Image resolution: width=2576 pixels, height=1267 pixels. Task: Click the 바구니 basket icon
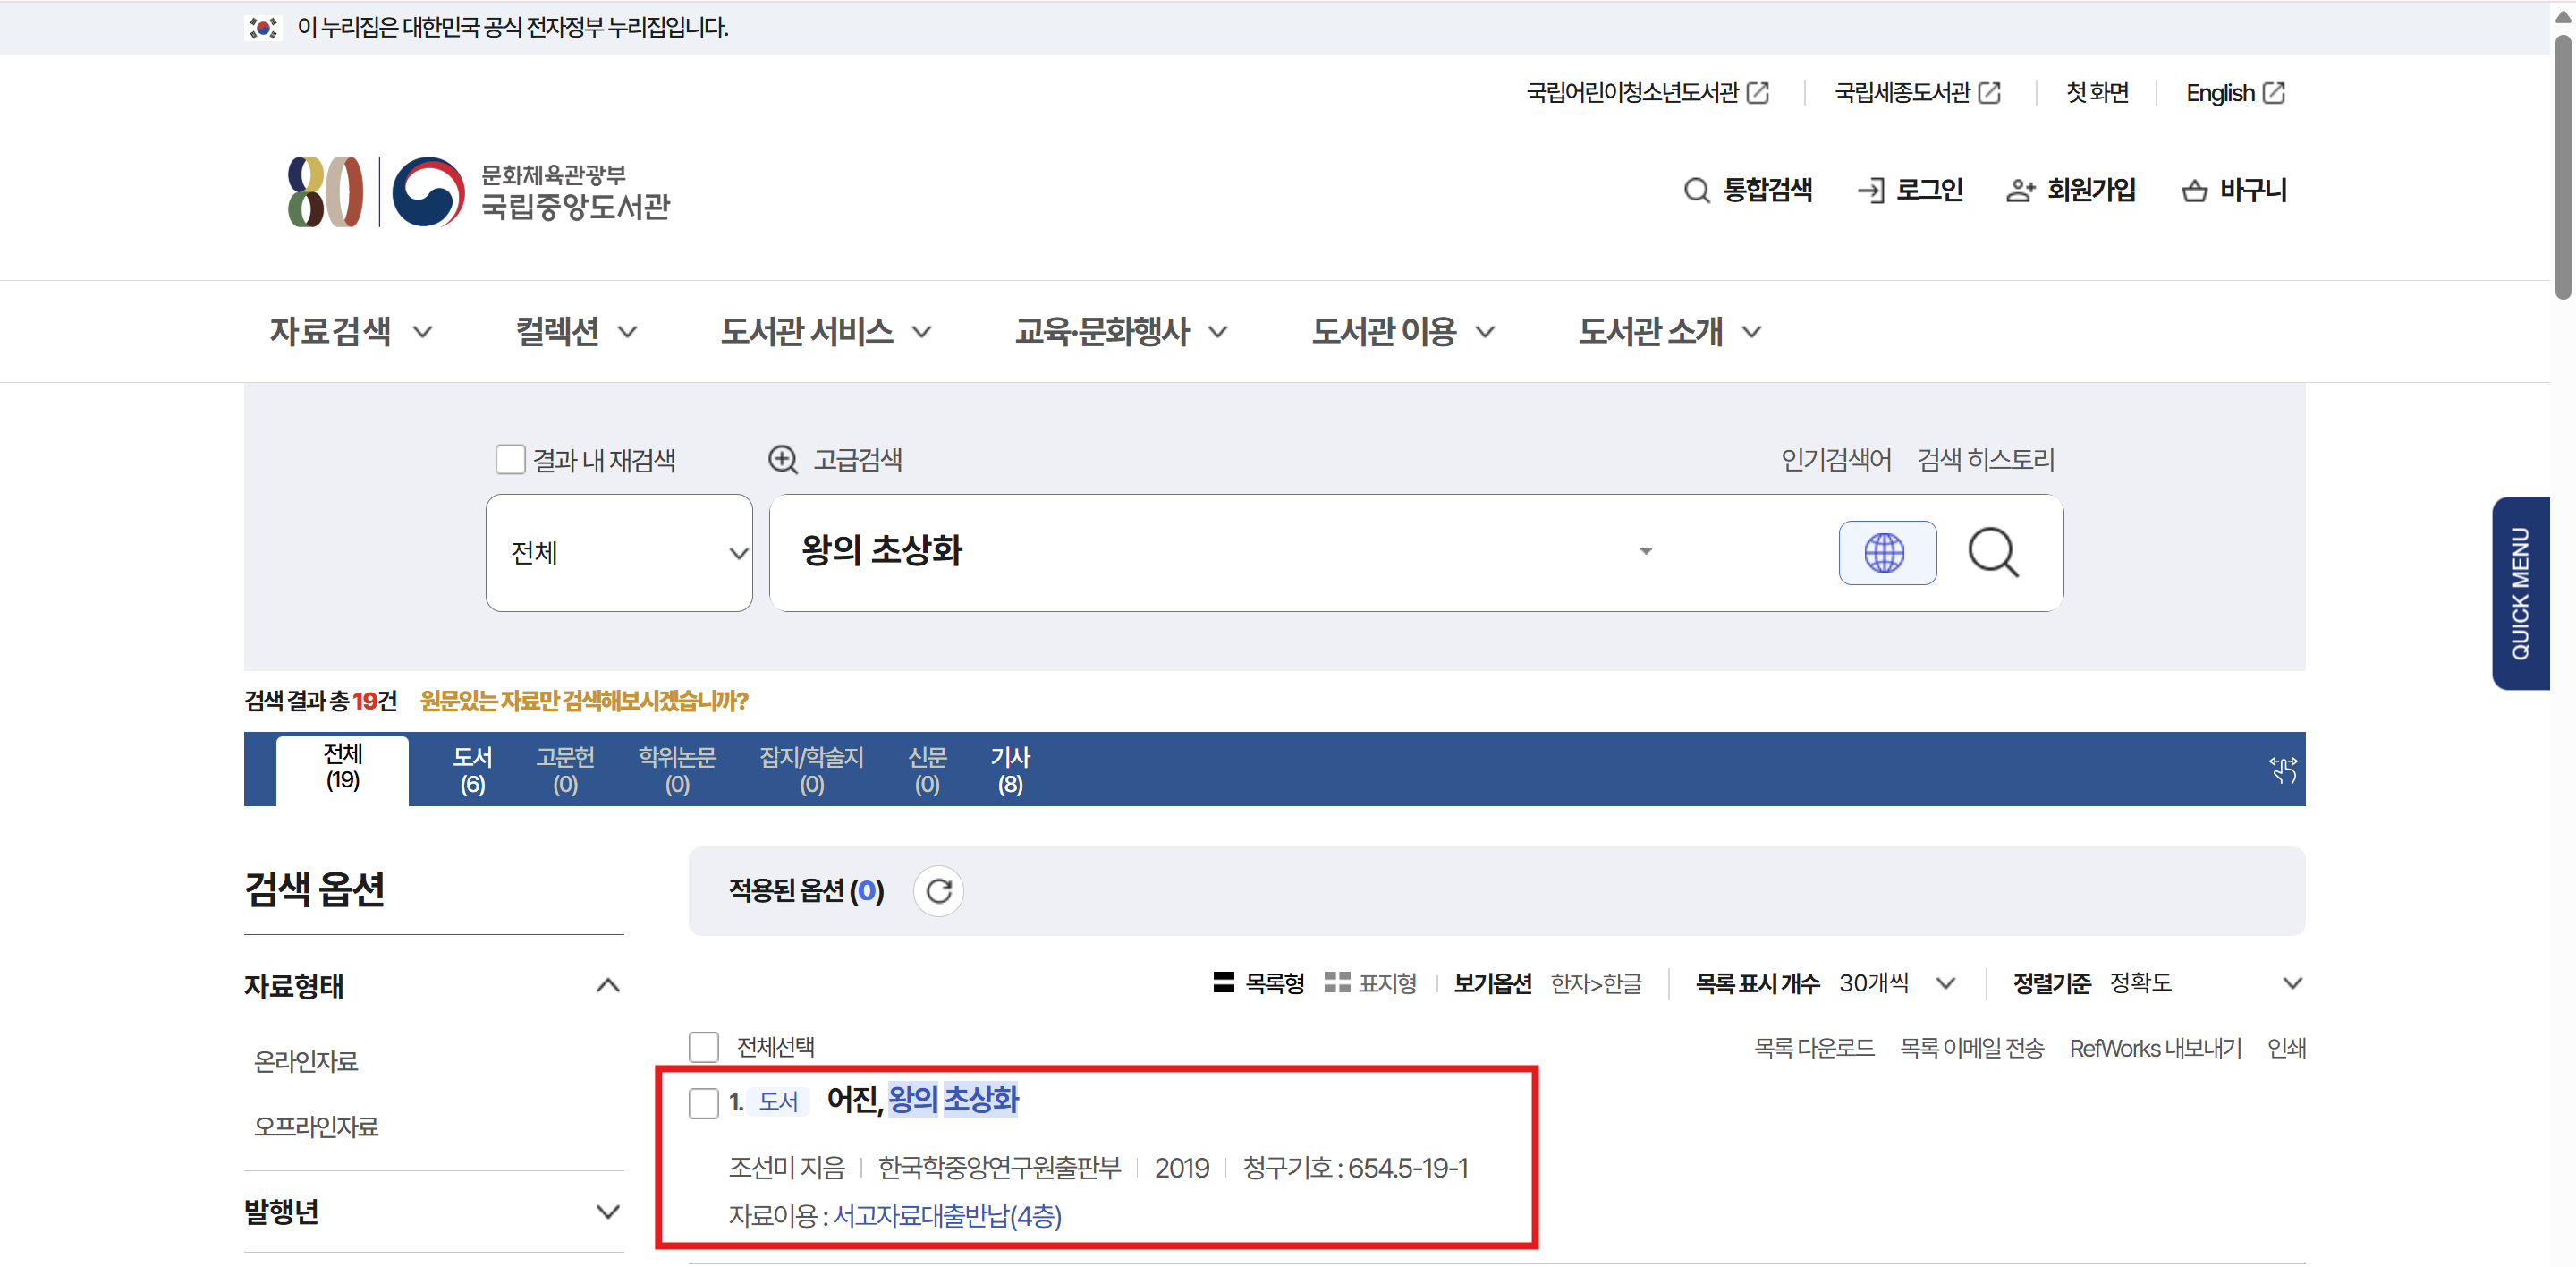[2194, 190]
